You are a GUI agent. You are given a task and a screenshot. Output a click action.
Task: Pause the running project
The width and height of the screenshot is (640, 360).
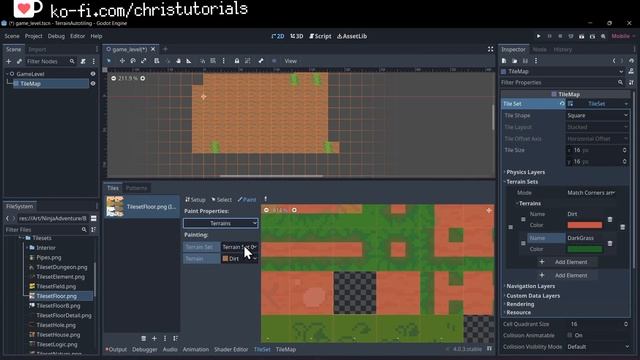549,36
